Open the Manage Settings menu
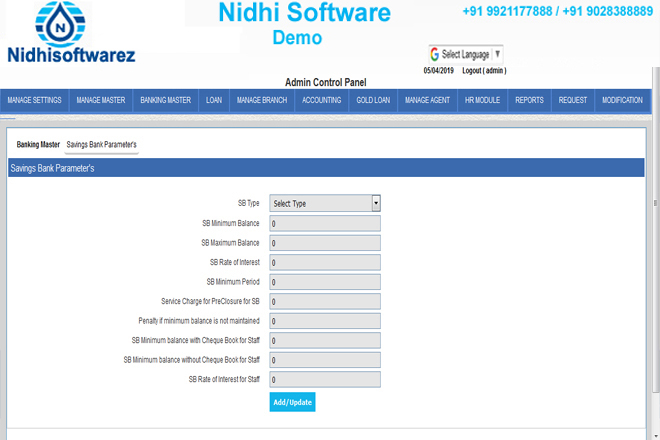The width and height of the screenshot is (660, 440). (35, 100)
